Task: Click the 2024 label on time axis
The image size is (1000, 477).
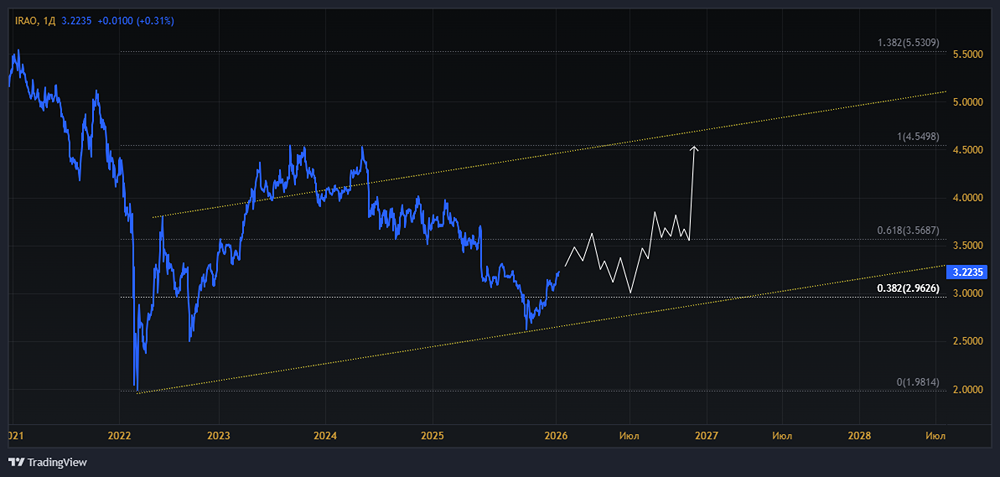Action: click(325, 436)
